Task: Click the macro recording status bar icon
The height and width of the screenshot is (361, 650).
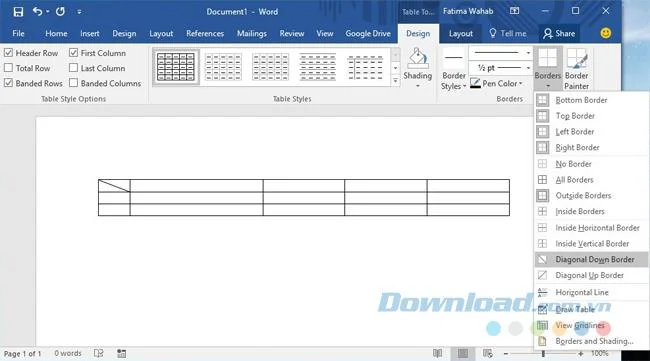Action: (121, 354)
